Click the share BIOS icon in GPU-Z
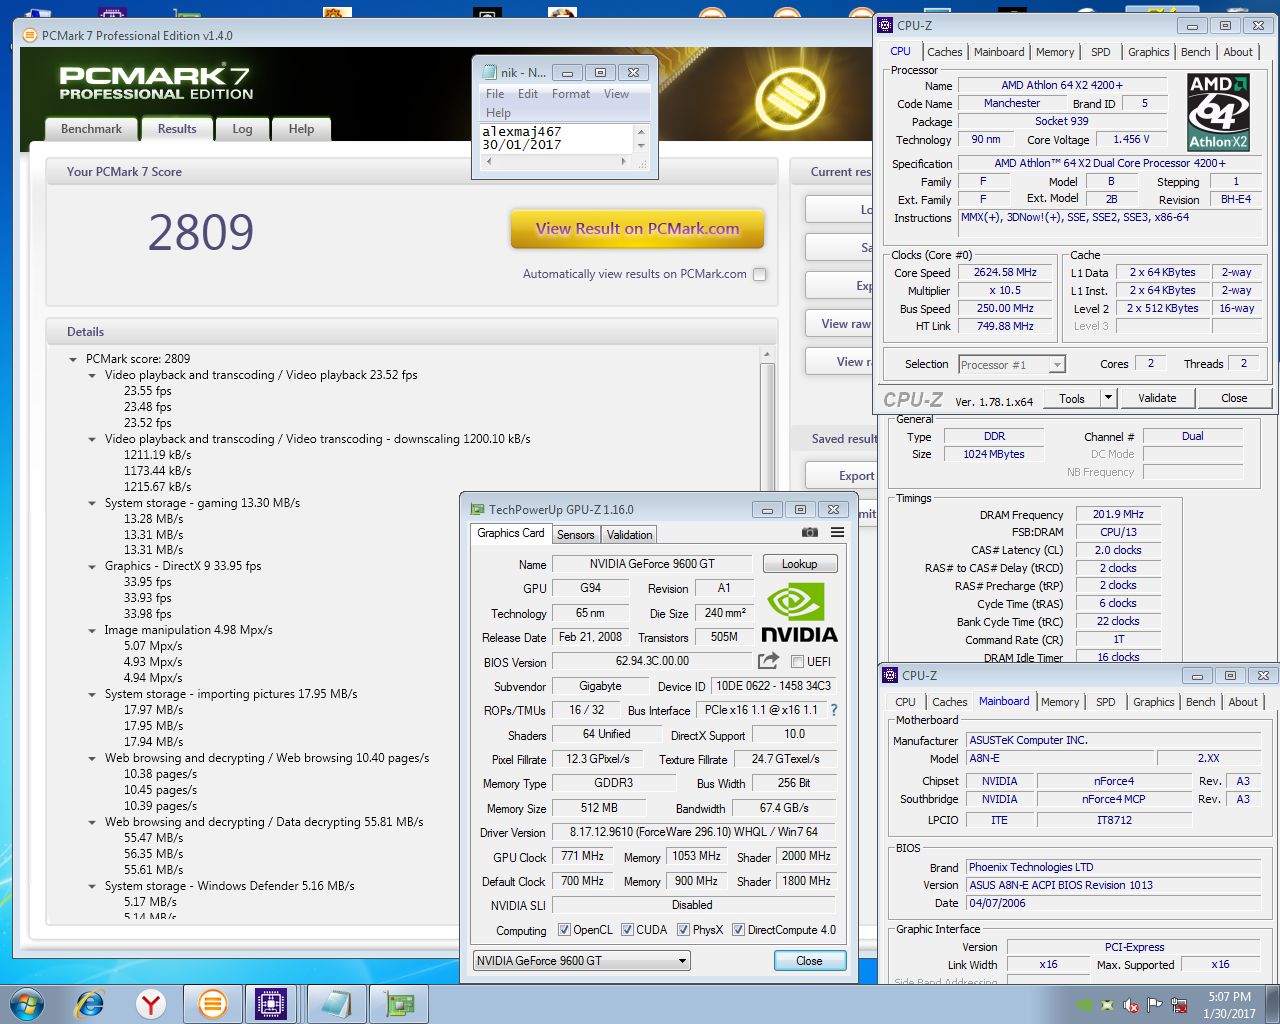Viewport: 1280px width, 1024px height. point(768,661)
